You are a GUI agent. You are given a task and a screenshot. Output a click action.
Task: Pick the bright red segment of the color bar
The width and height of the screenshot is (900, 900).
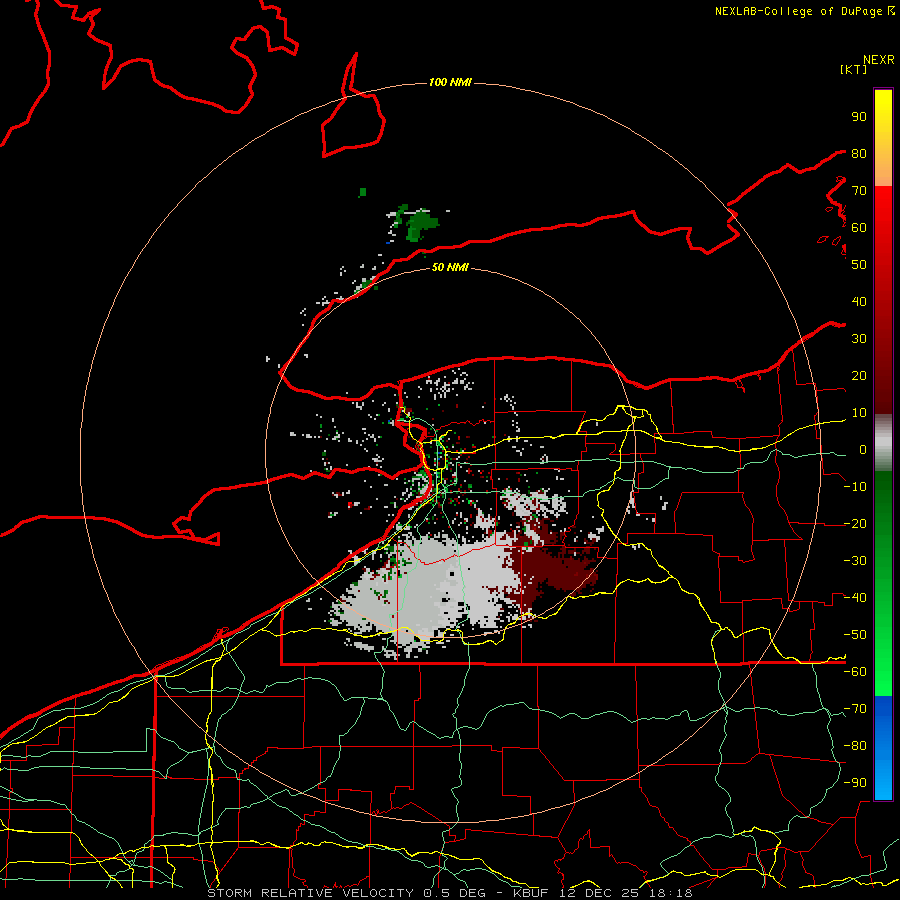pyautogui.click(x=883, y=212)
